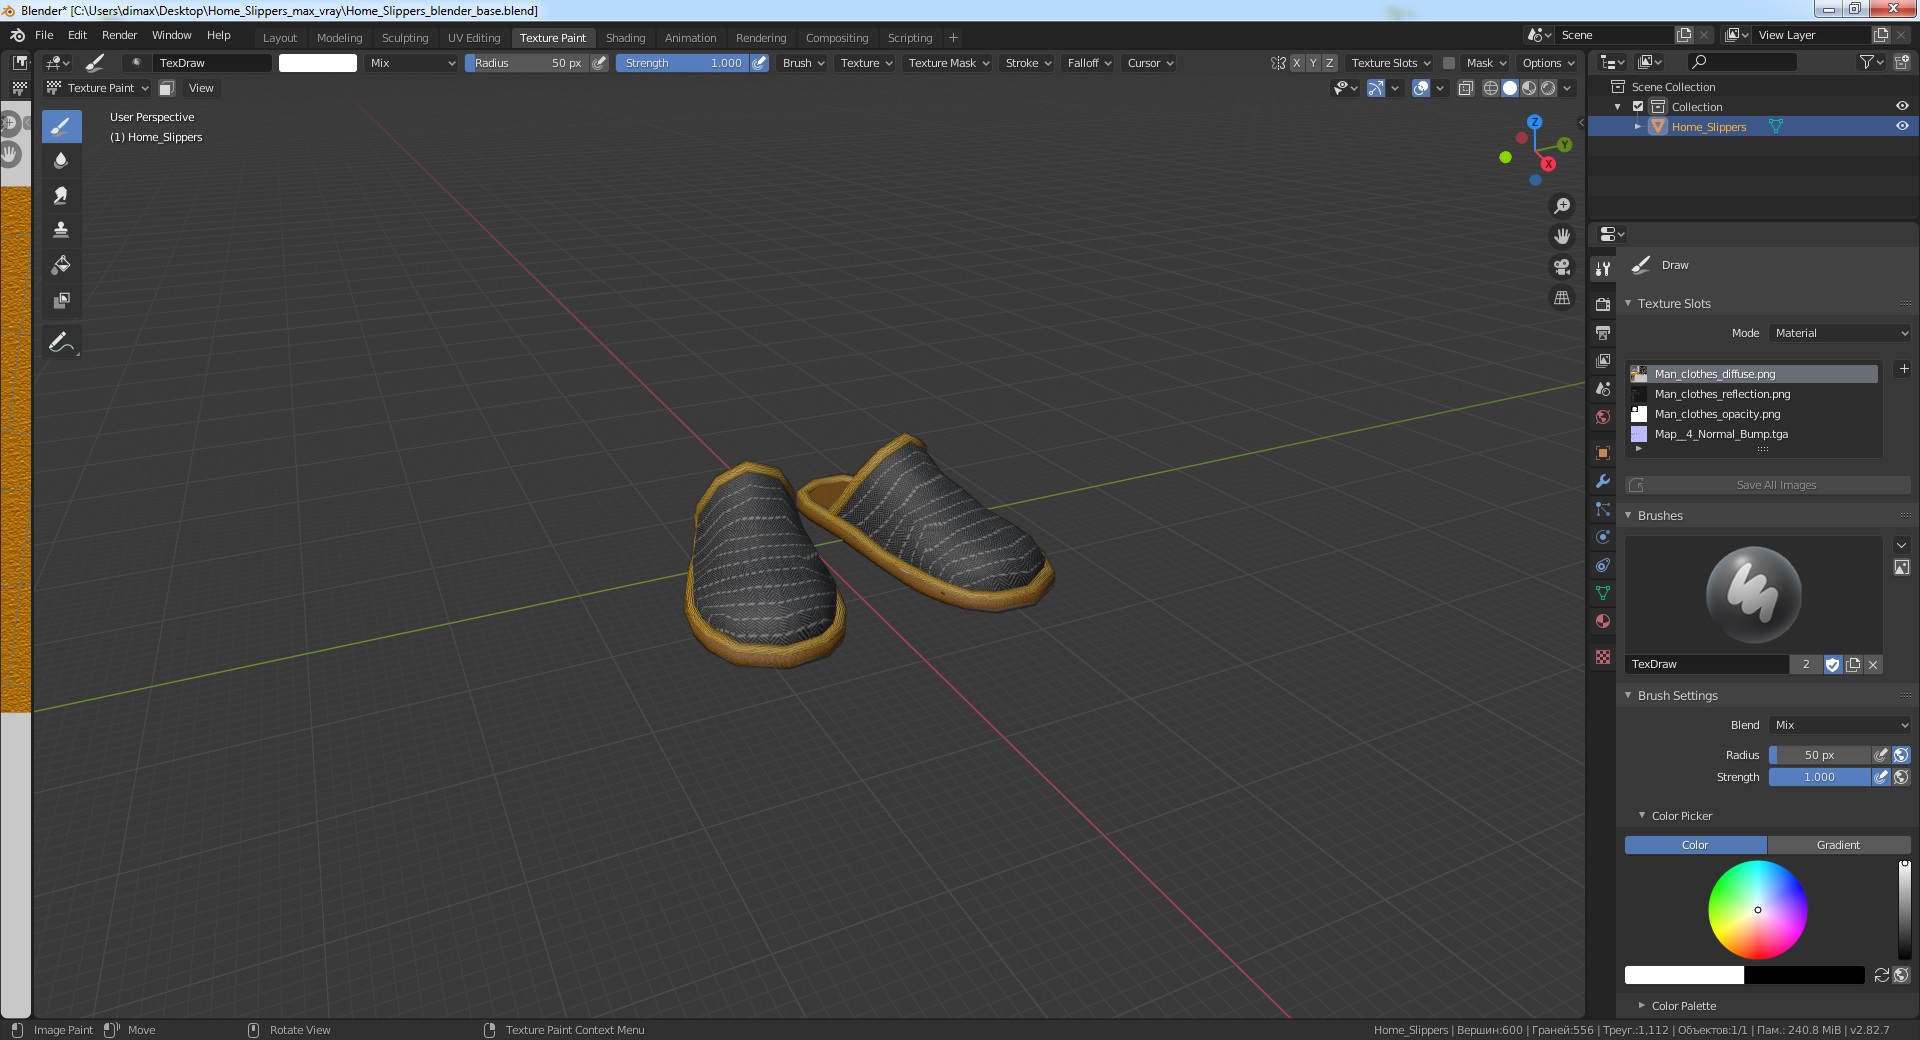Click the Save All Images button
1920x1040 pixels.
(x=1768, y=485)
